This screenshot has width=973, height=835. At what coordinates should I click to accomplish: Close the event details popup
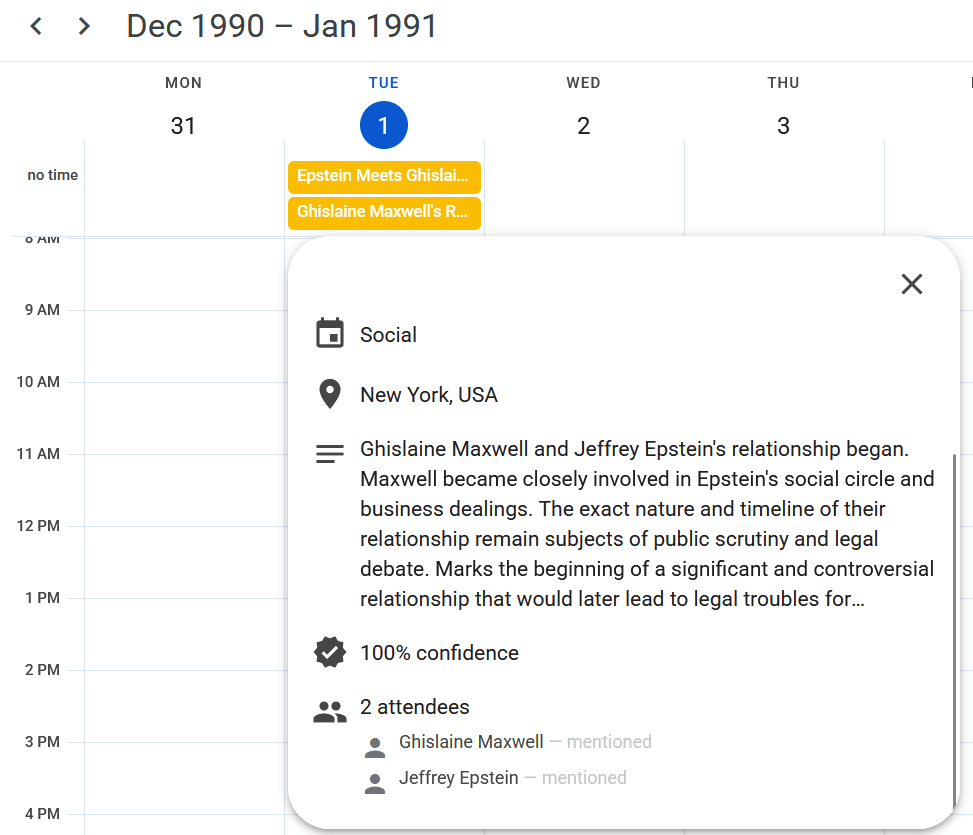point(911,284)
